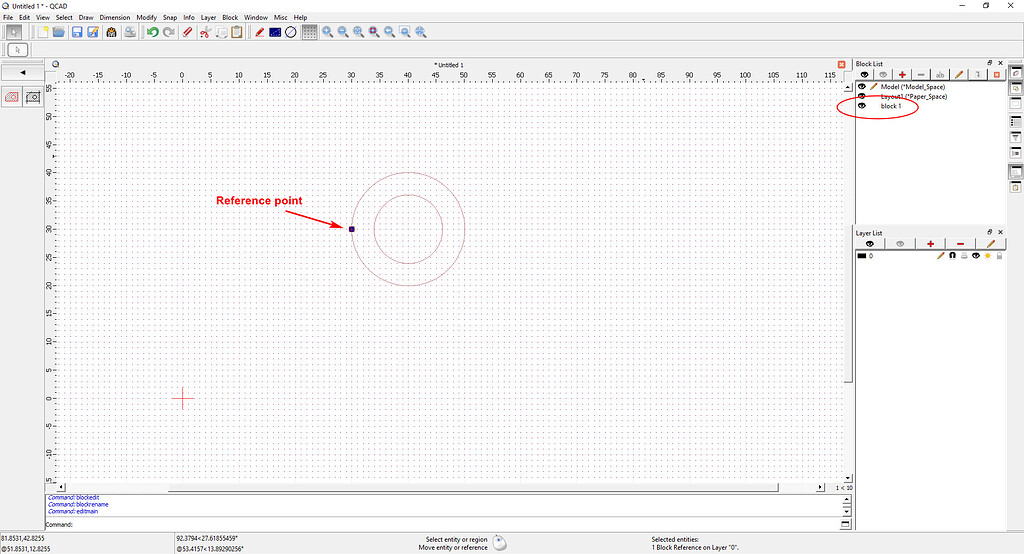The width and height of the screenshot is (1024, 554).
Task: Toggle visibility of the Layout1 (*Paper_Space) block
Action: coord(862,96)
